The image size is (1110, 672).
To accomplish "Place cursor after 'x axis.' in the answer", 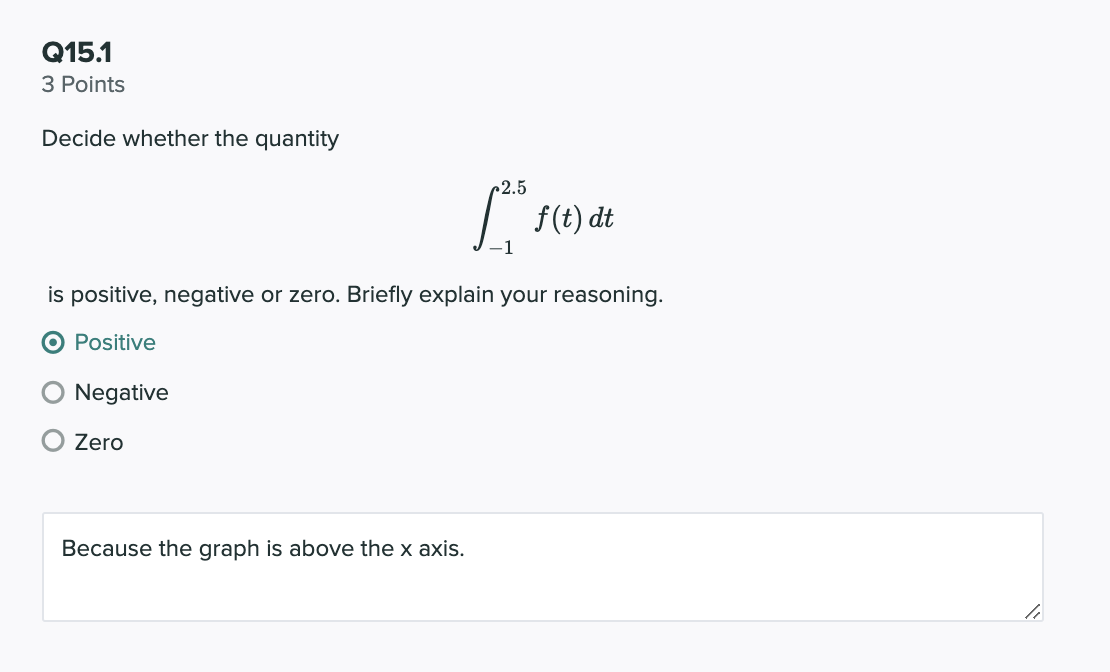I will pyautogui.click(x=465, y=548).
